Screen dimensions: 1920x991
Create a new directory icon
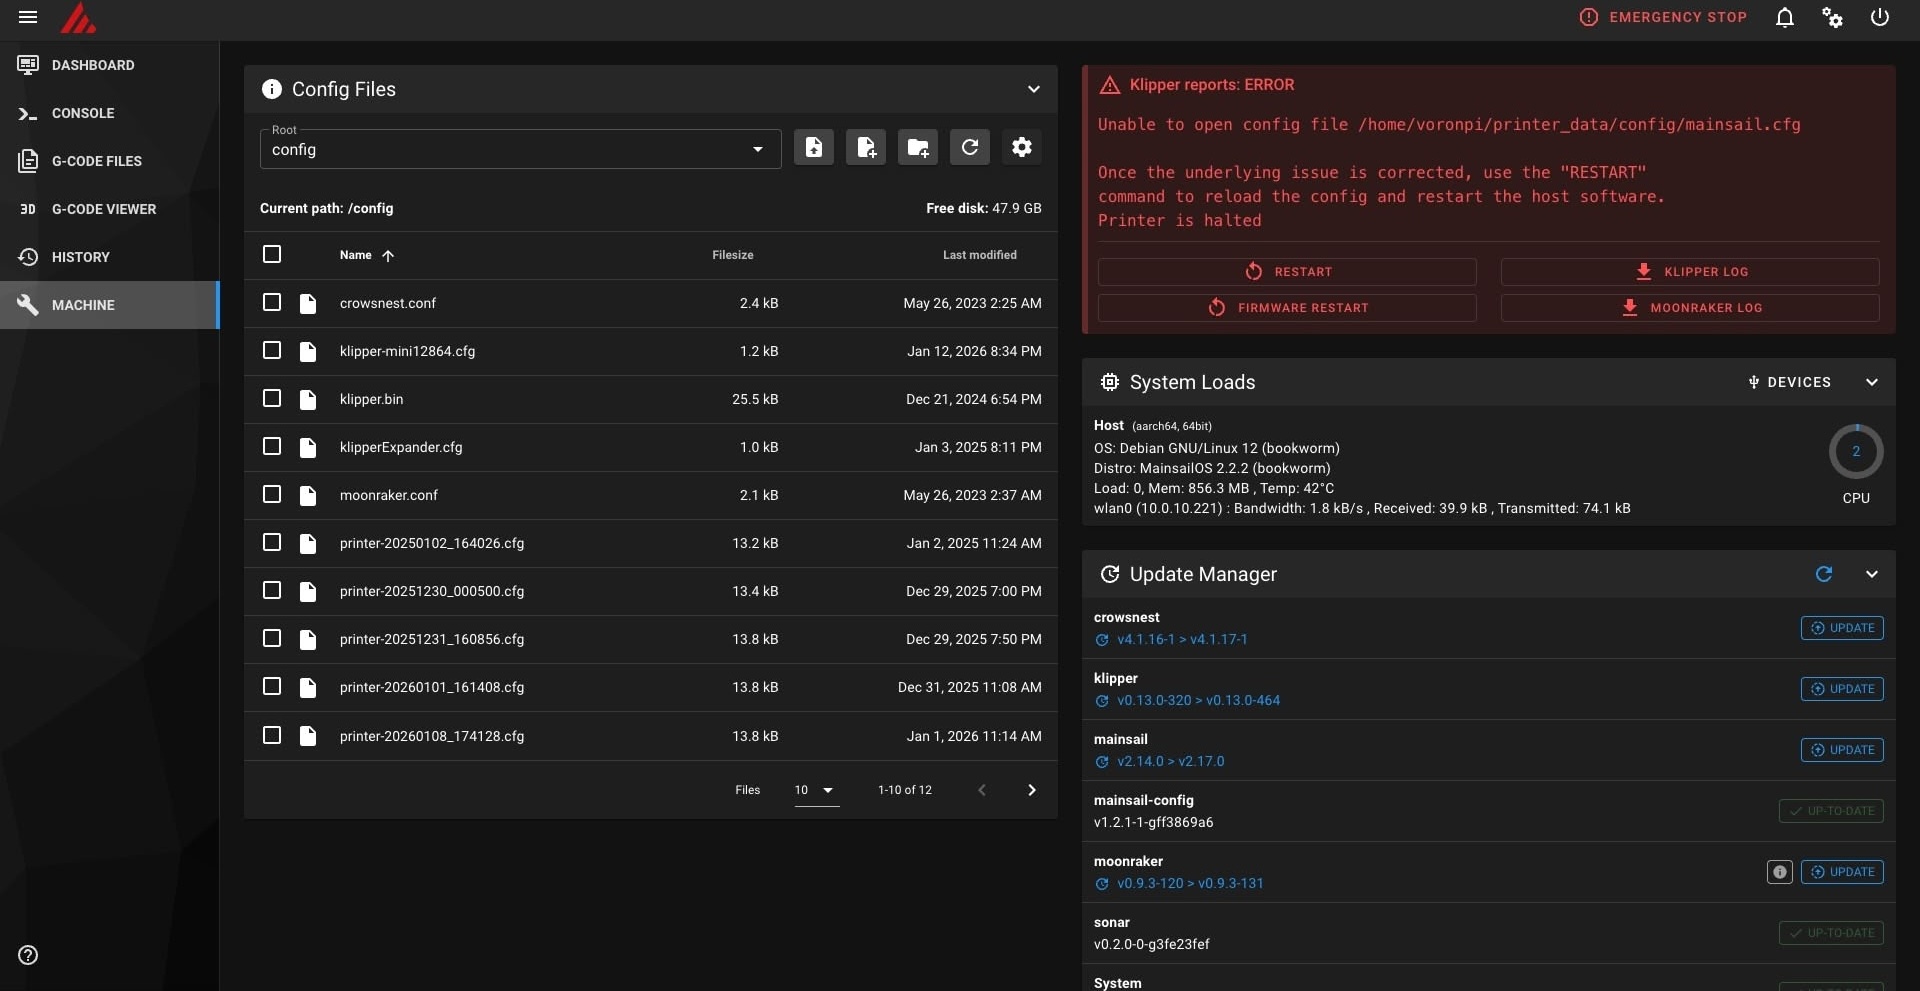click(918, 148)
